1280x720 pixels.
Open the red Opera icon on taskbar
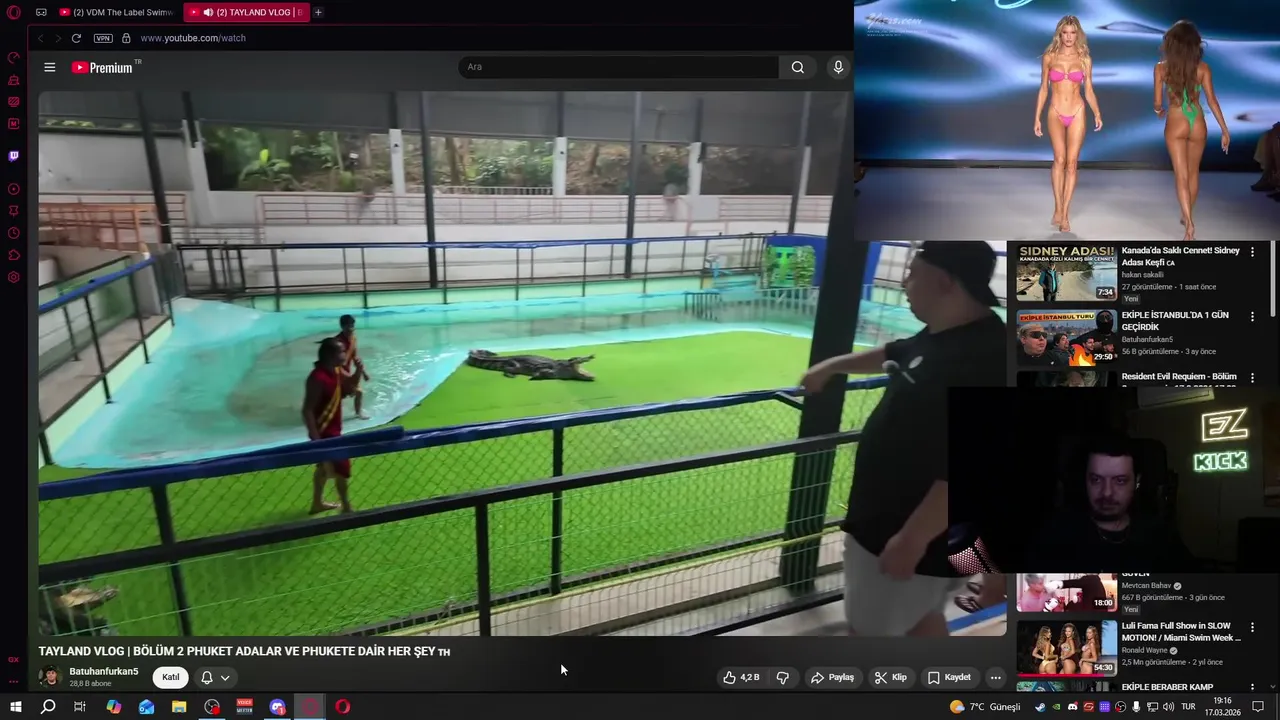(343, 707)
